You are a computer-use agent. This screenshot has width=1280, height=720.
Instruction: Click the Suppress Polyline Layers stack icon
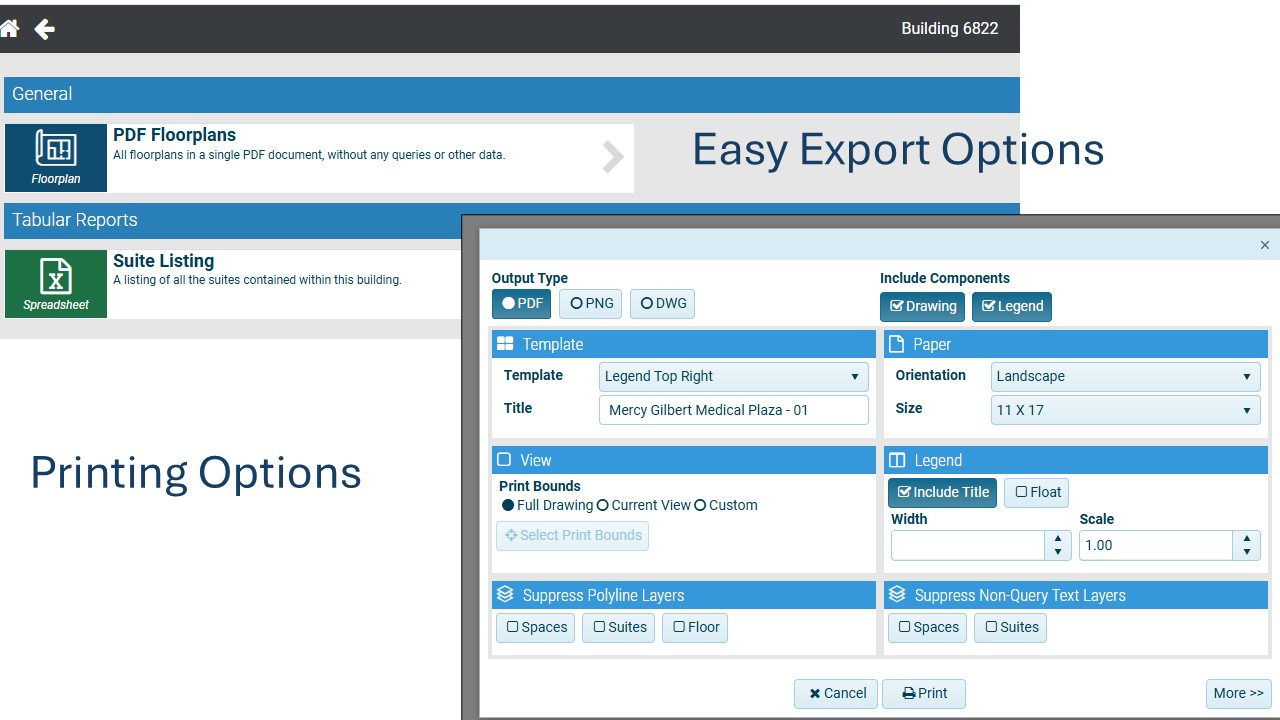tap(505, 595)
